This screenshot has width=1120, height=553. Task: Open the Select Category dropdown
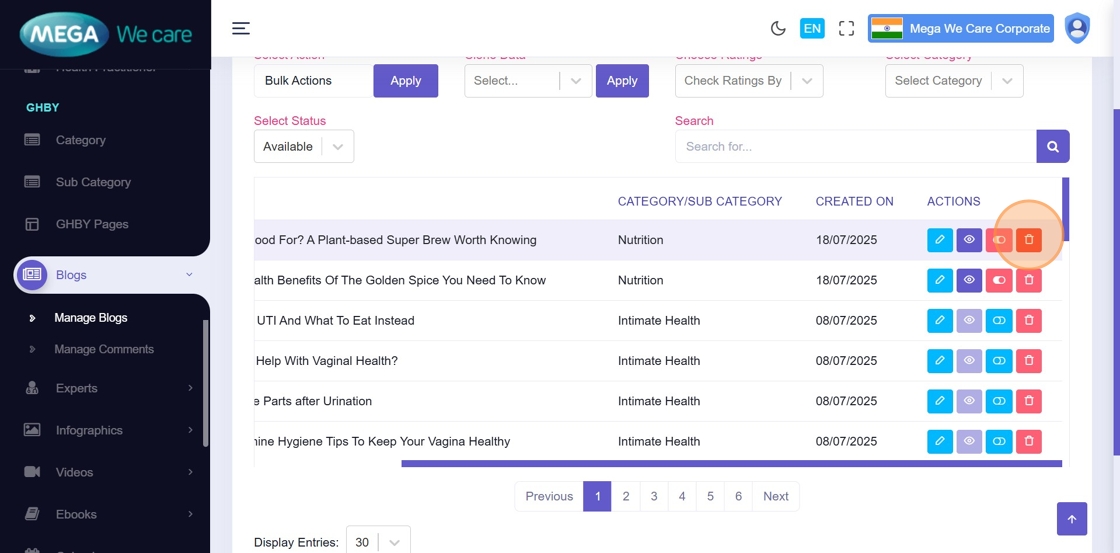pos(953,81)
